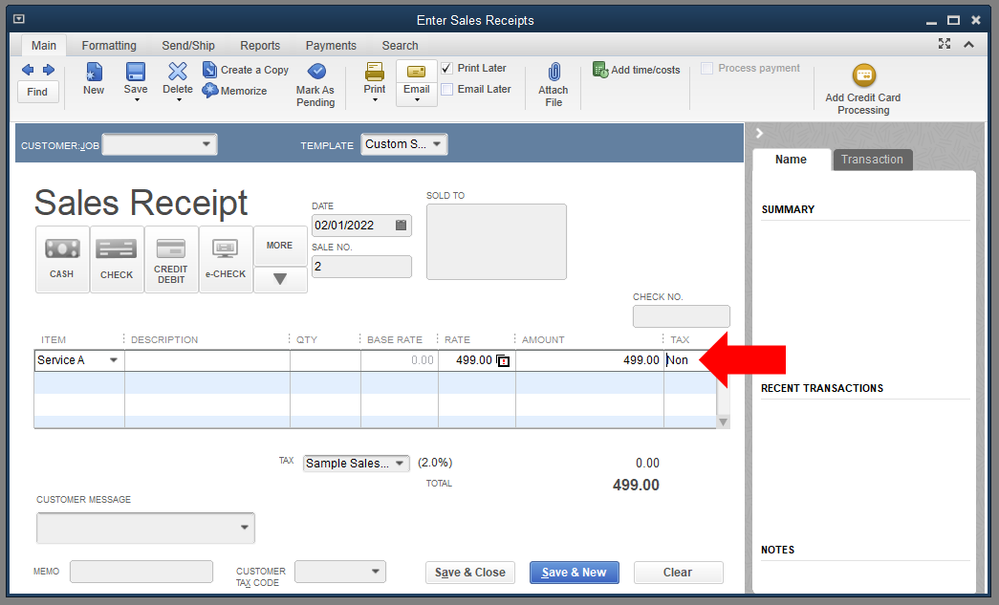Click Attach File paperclip icon
The width and height of the screenshot is (999, 605).
554,71
